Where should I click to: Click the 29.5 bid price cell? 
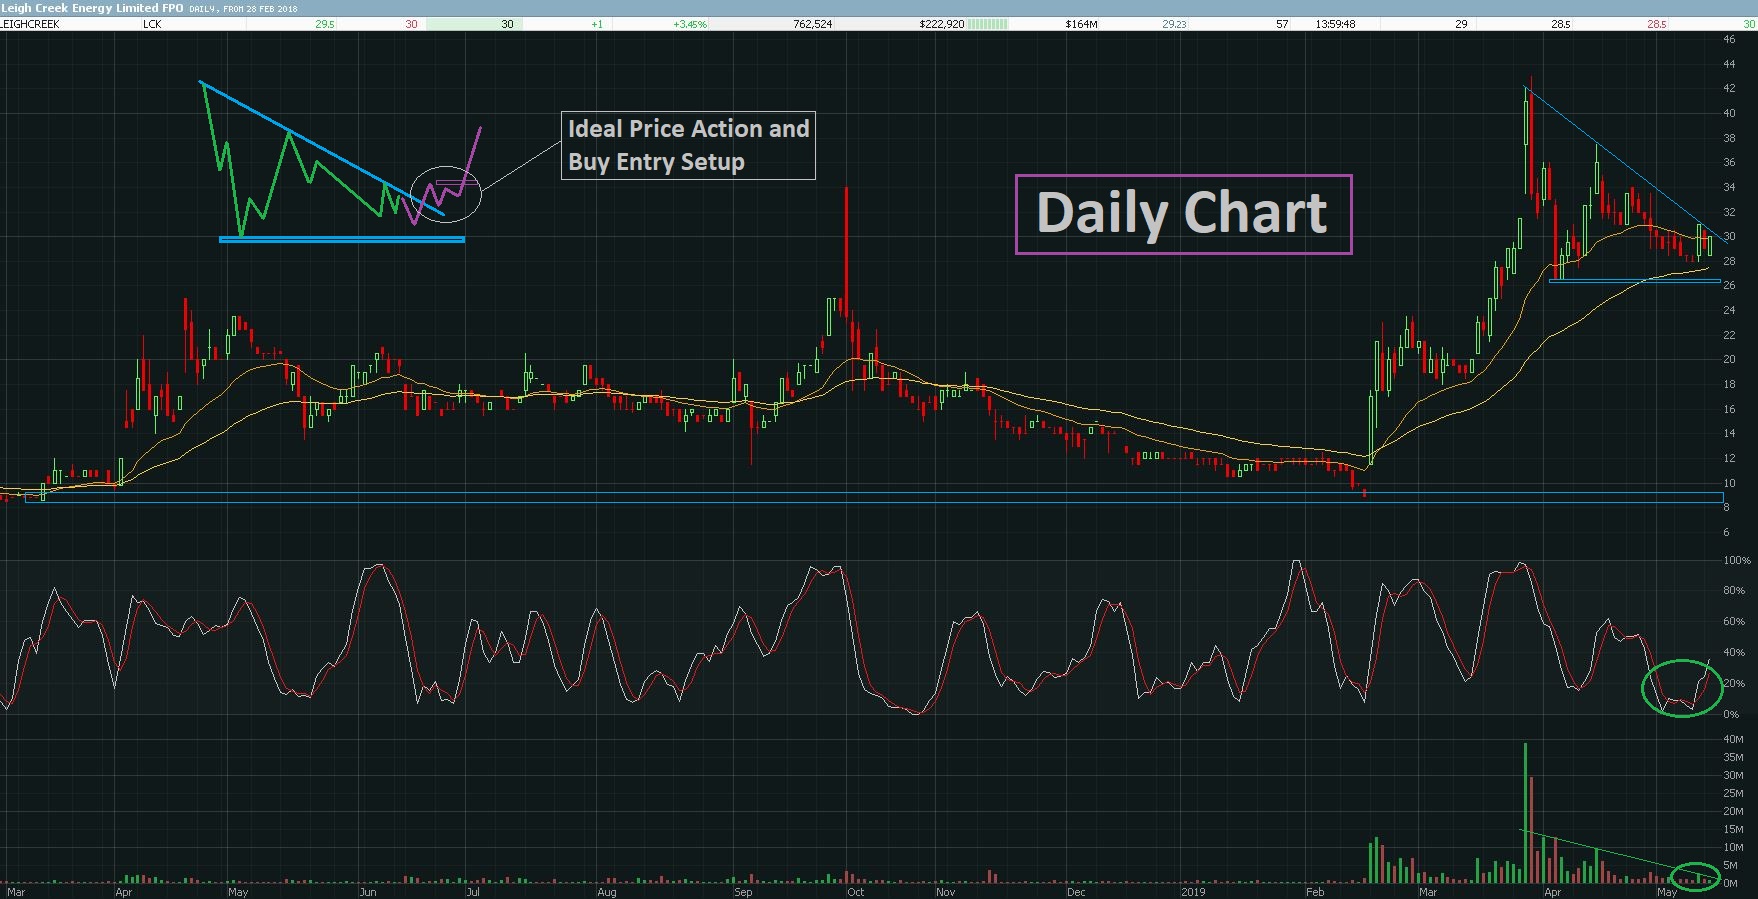[x=325, y=24]
